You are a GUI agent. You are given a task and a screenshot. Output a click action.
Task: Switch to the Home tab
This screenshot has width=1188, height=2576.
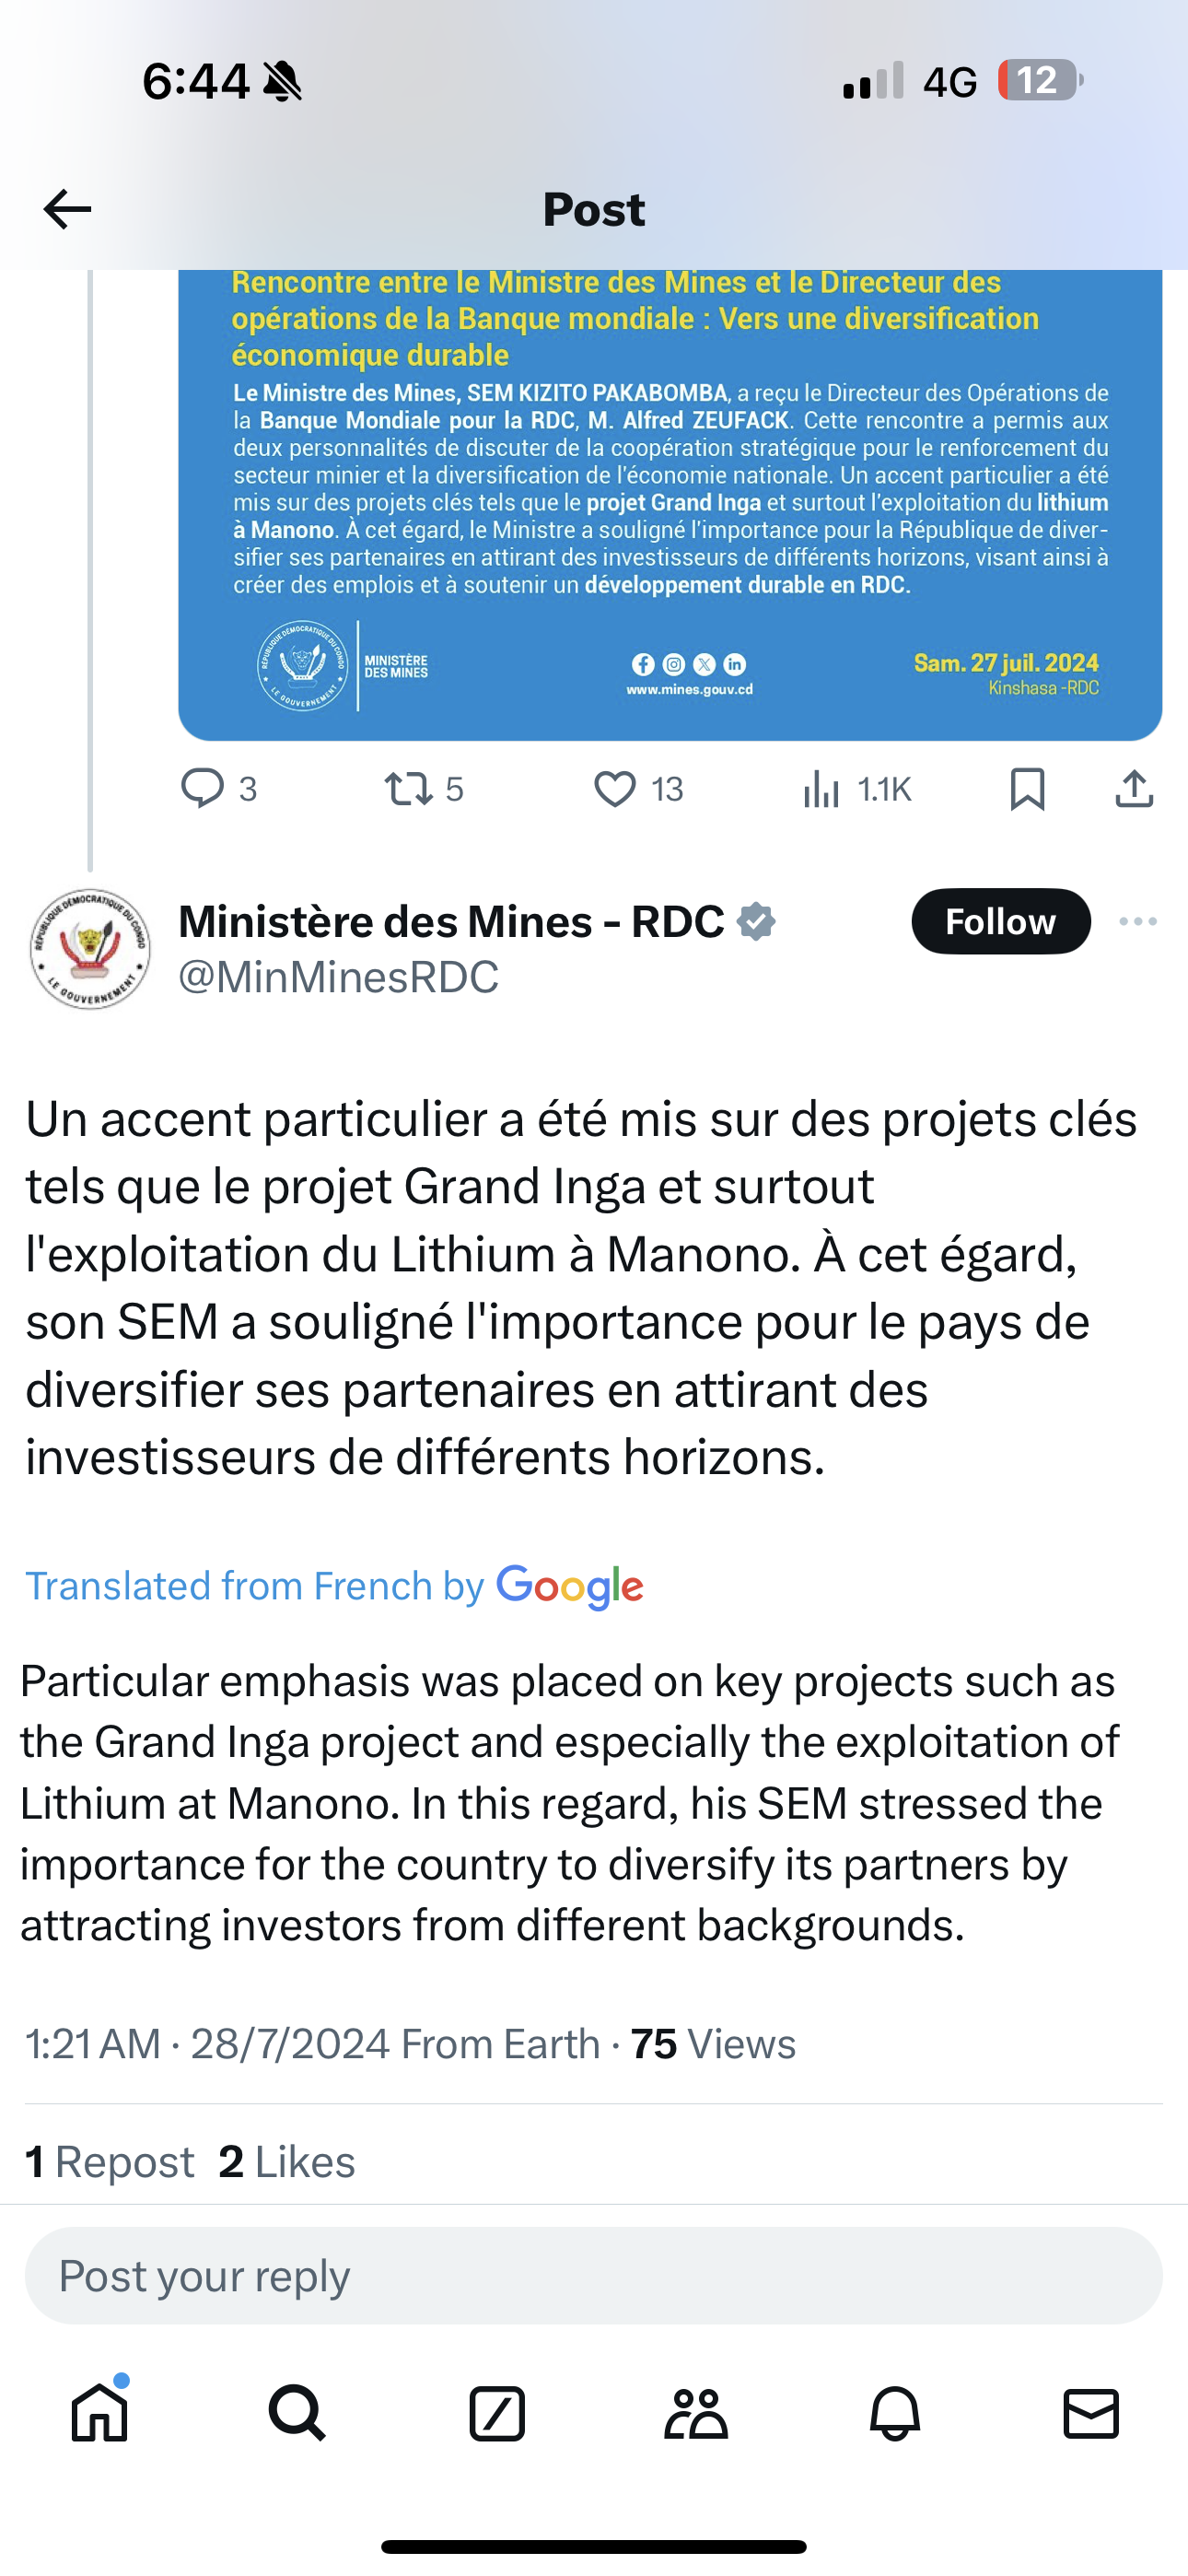tap(100, 2412)
